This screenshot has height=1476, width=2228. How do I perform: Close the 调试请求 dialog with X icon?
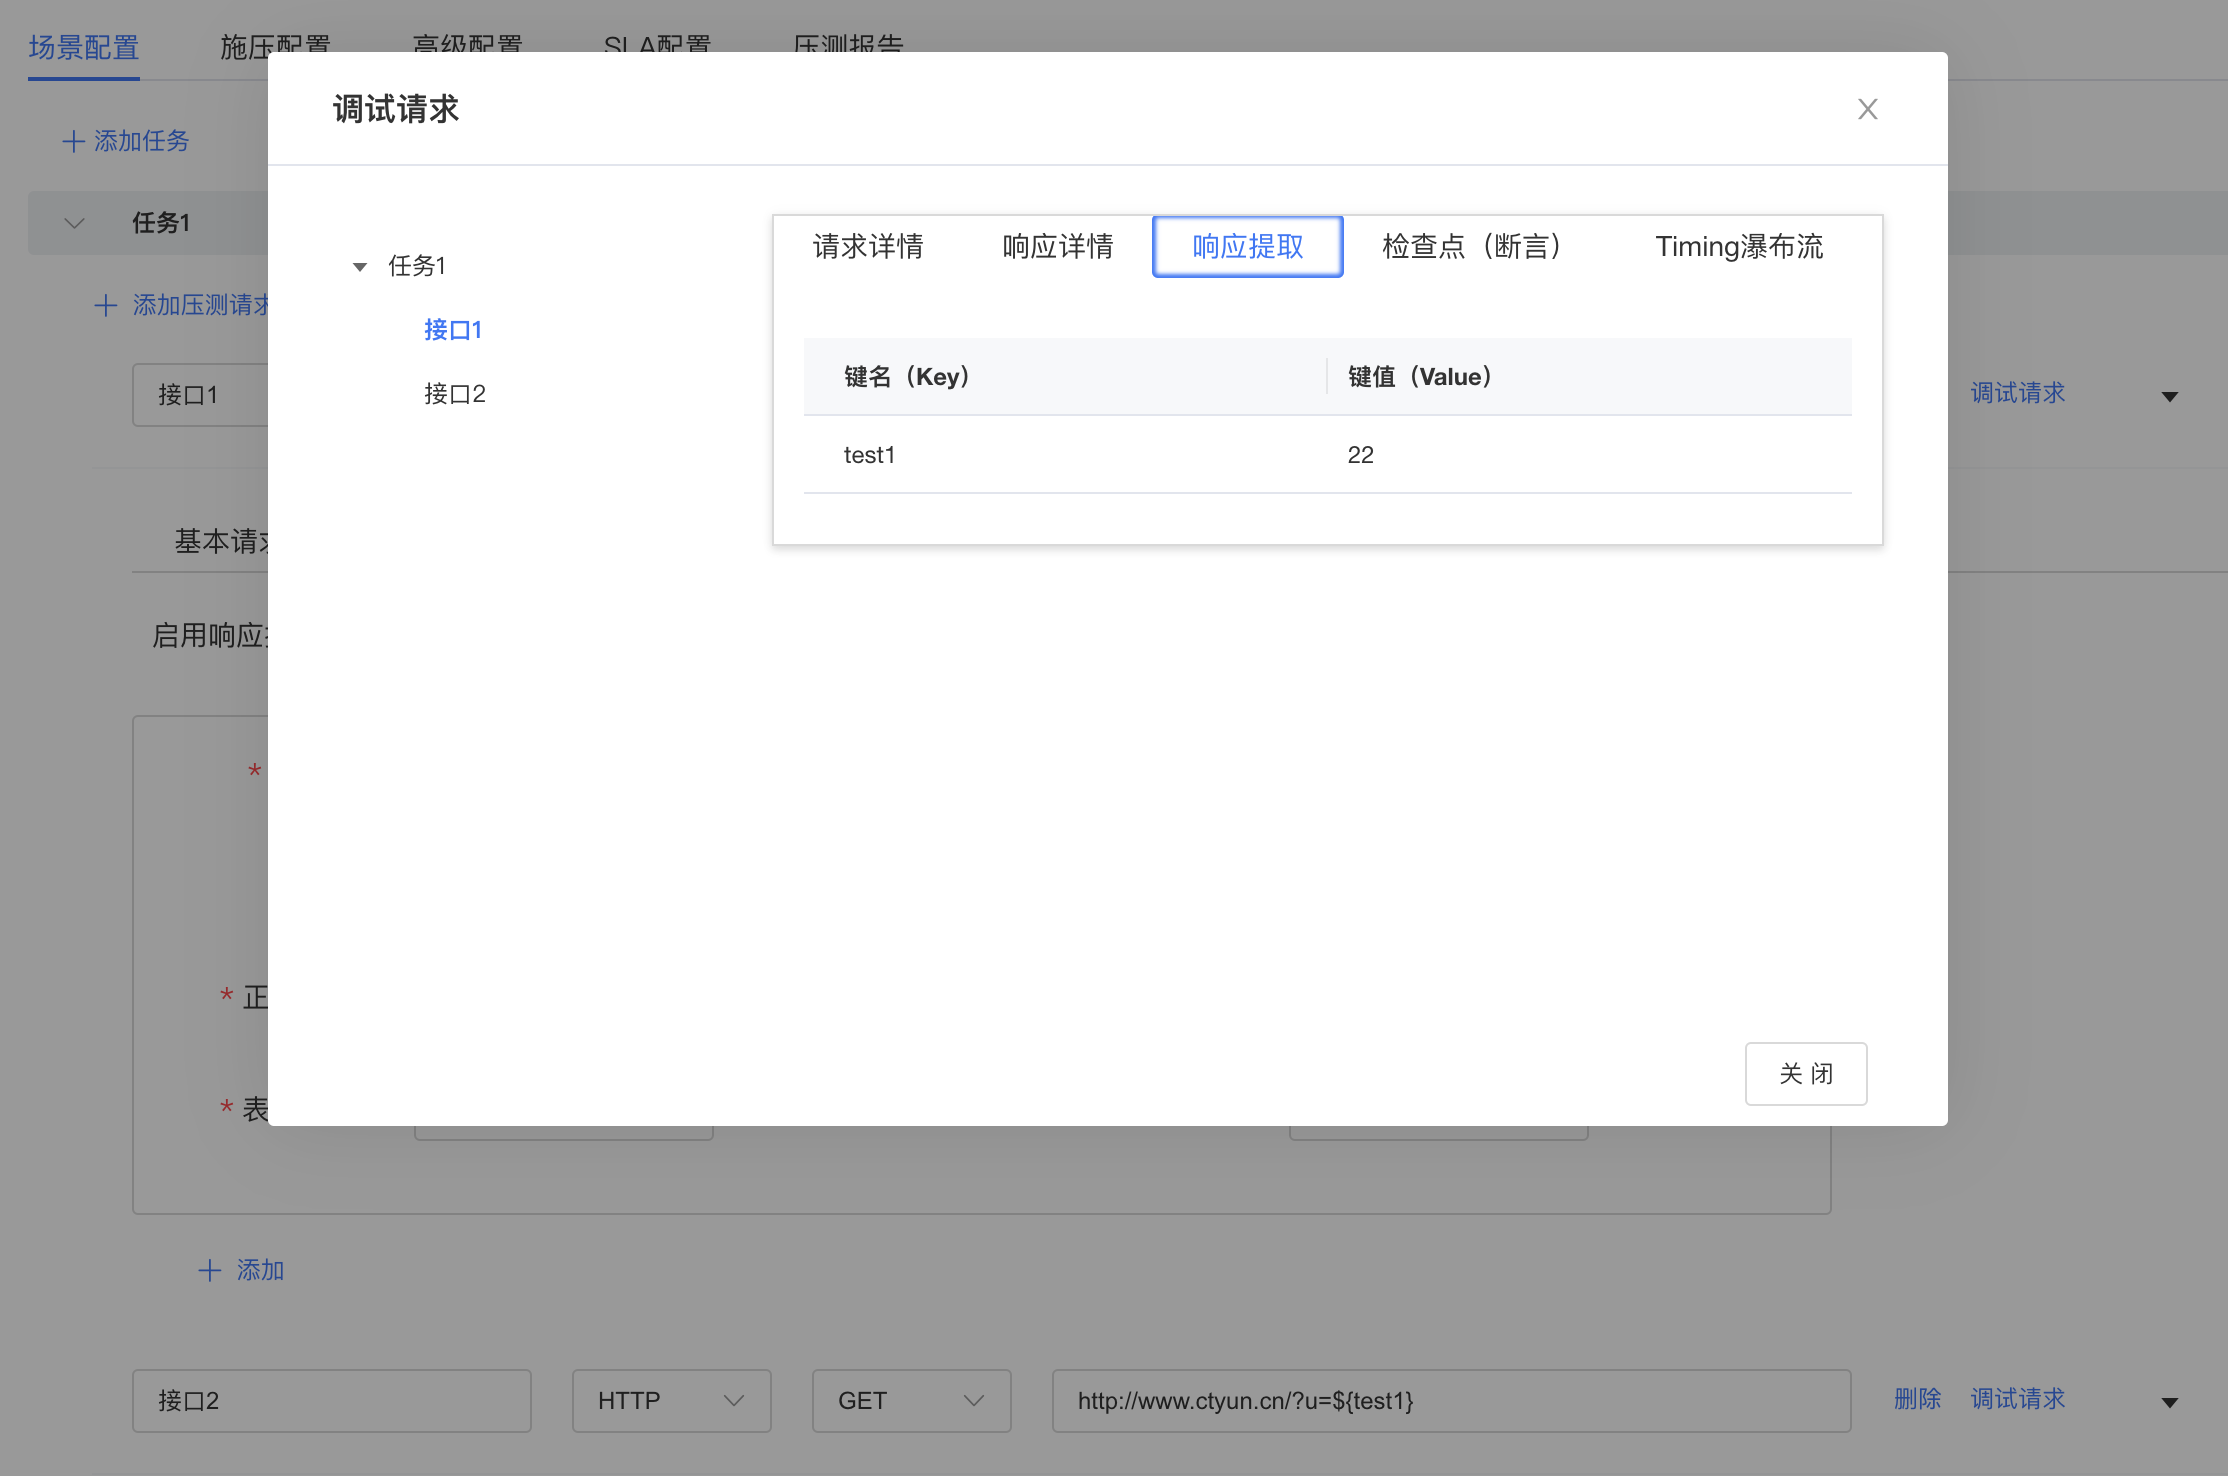click(1867, 109)
